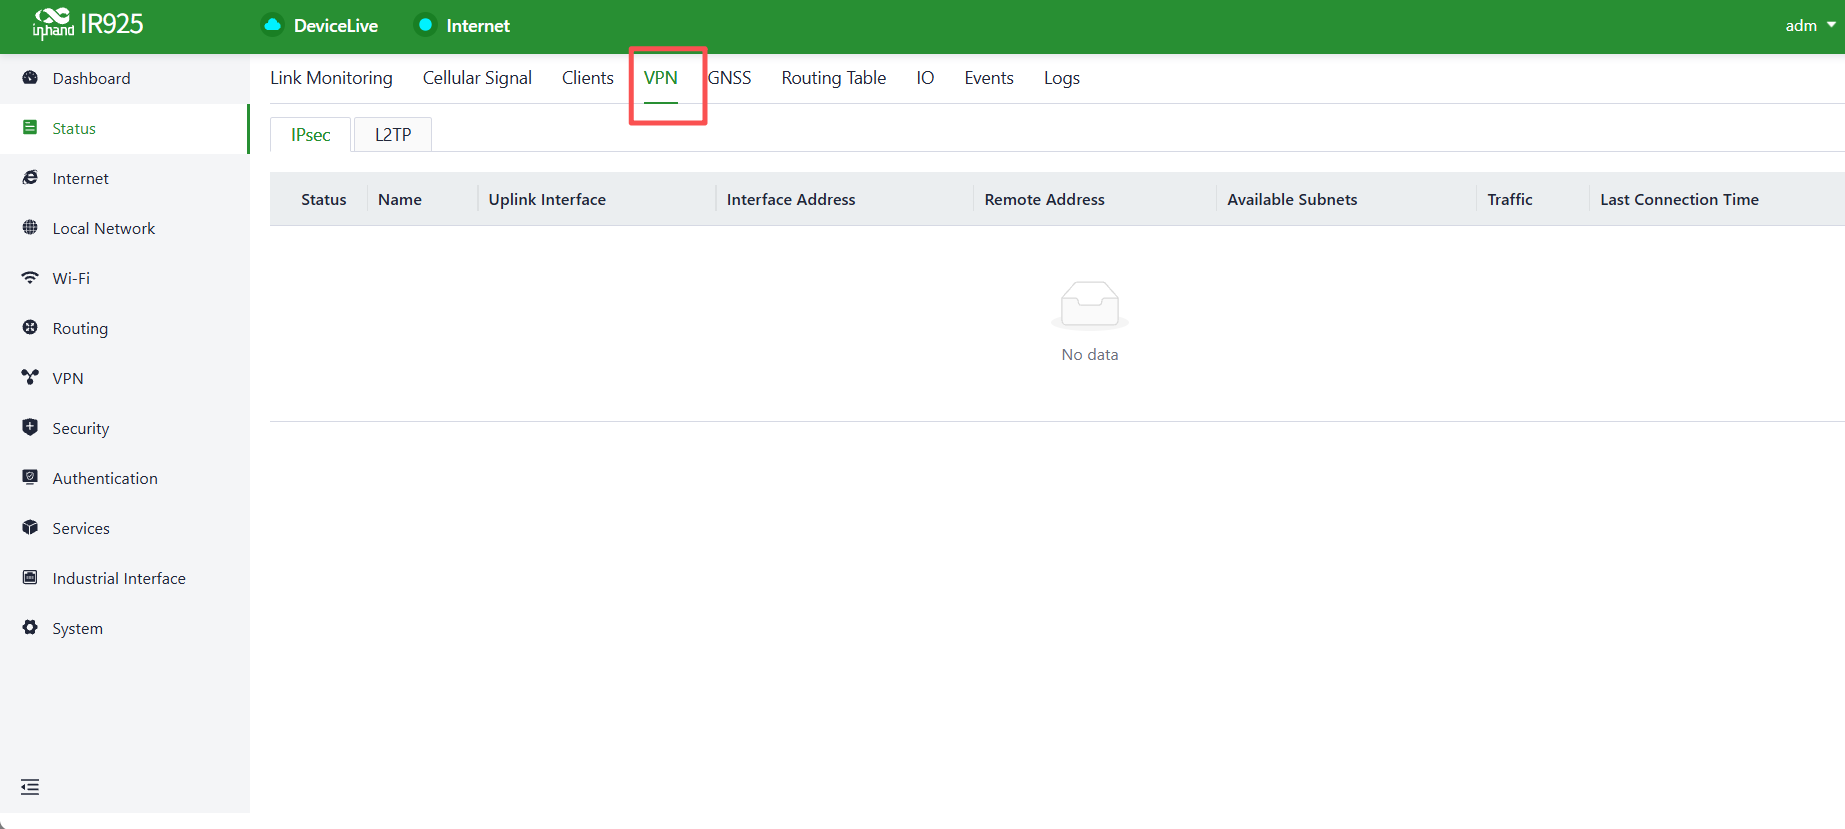Click Uplink Interface column header
Viewport: 1845px width, 829px height.
coord(547,199)
